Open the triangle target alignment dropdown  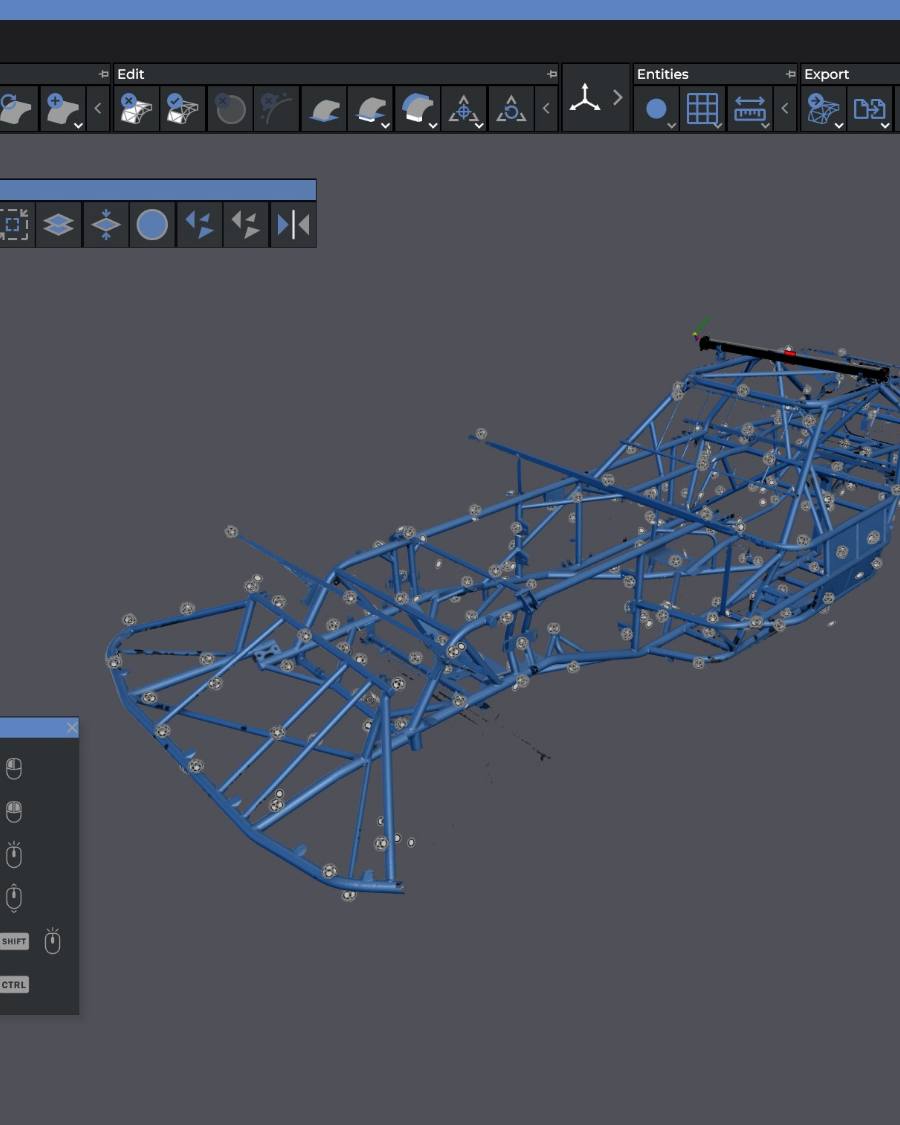pos(479,126)
